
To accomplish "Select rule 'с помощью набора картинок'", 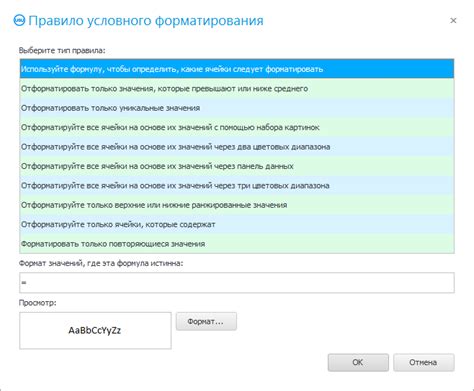I will (237, 127).
